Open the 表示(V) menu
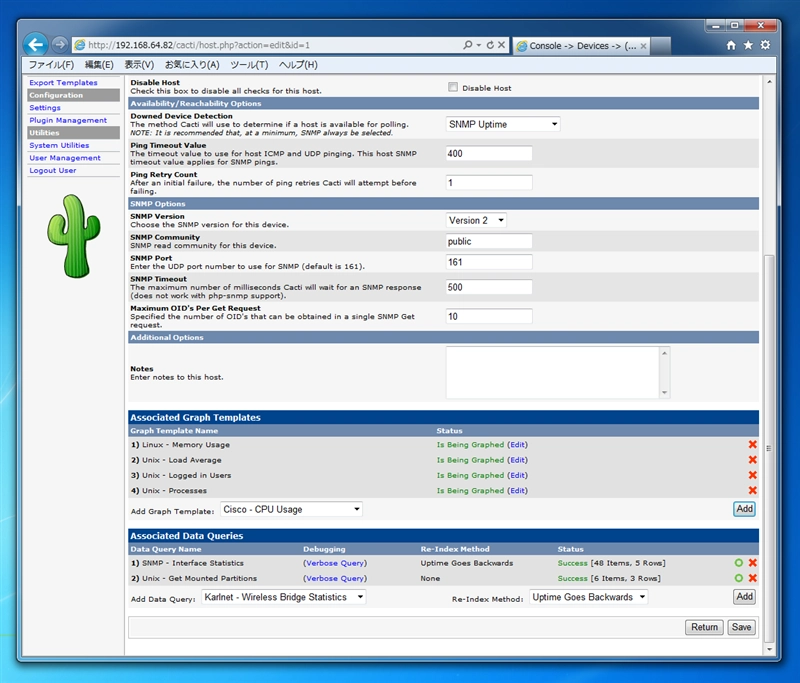 pyautogui.click(x=139, y=65)
